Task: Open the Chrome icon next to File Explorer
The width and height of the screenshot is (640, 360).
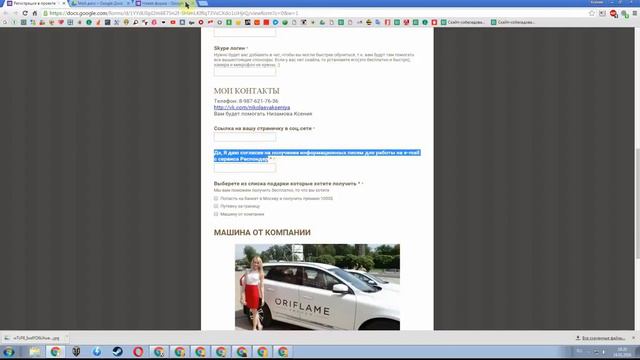Action: [56, 351]
